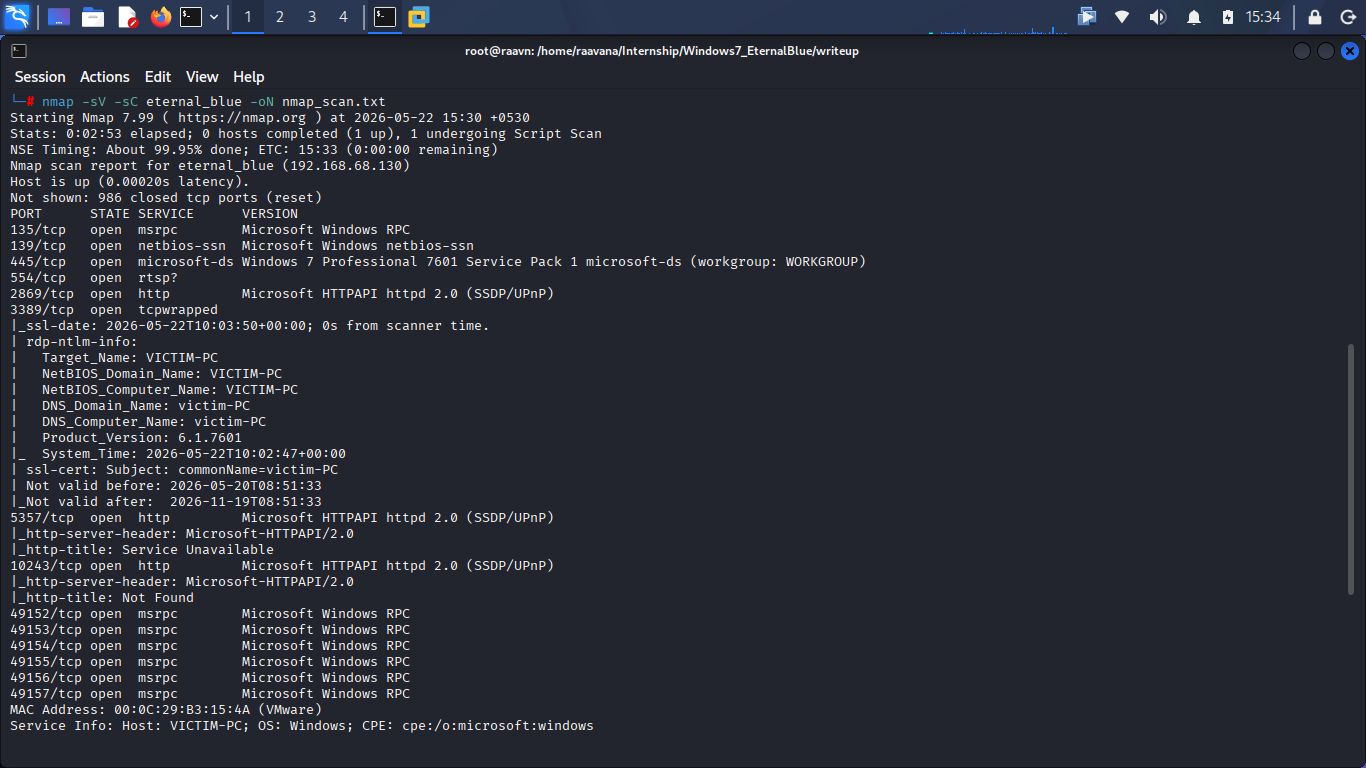Launch Firefox from the panel

click(161, 17)
